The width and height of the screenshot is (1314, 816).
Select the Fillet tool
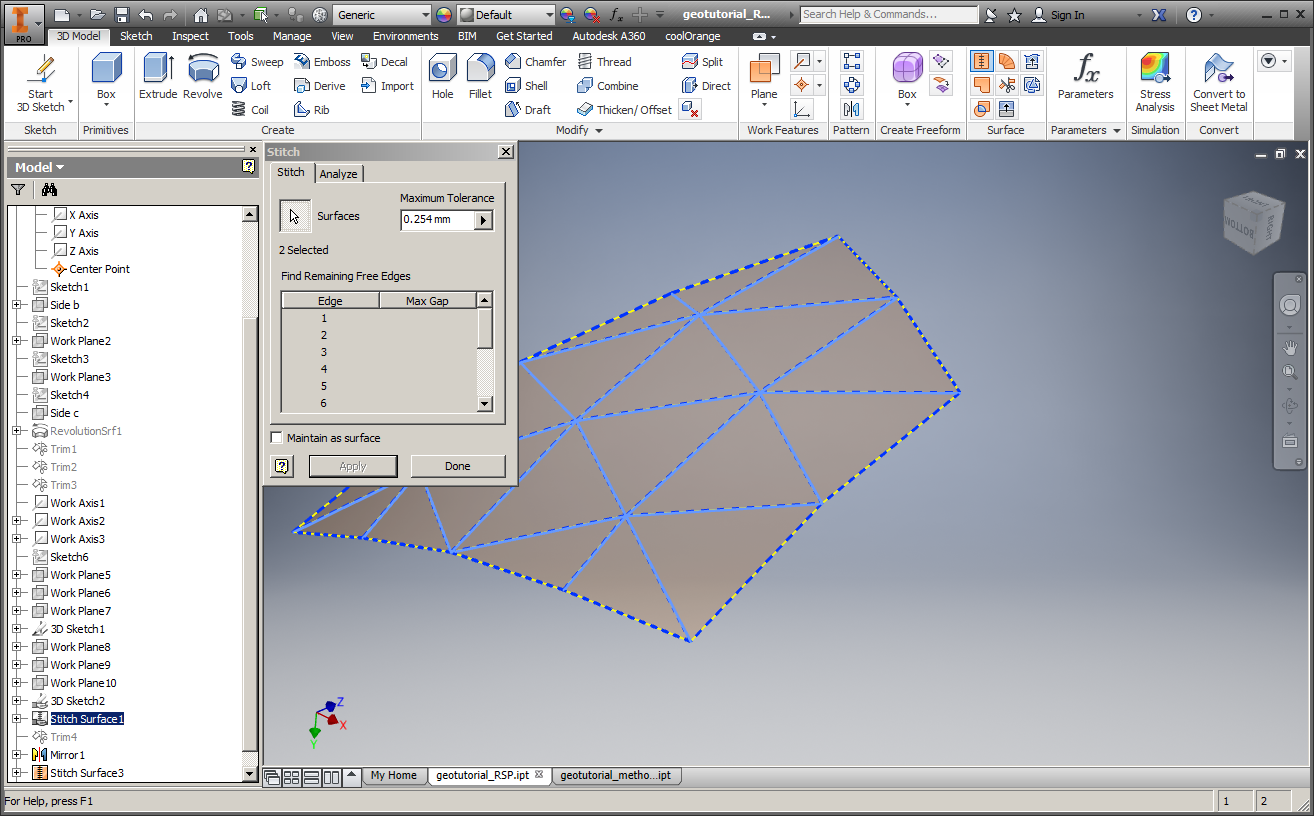[x=480, y=76]
